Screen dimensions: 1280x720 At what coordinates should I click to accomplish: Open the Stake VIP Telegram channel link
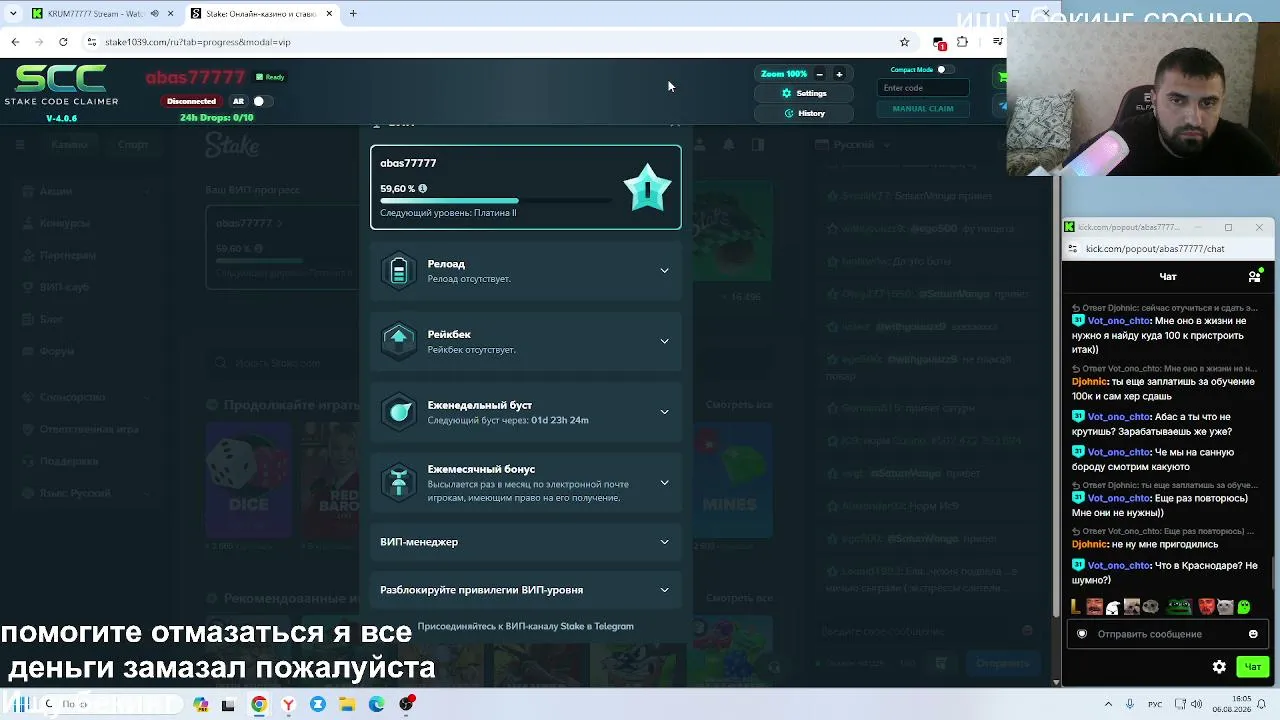point(526,626)
